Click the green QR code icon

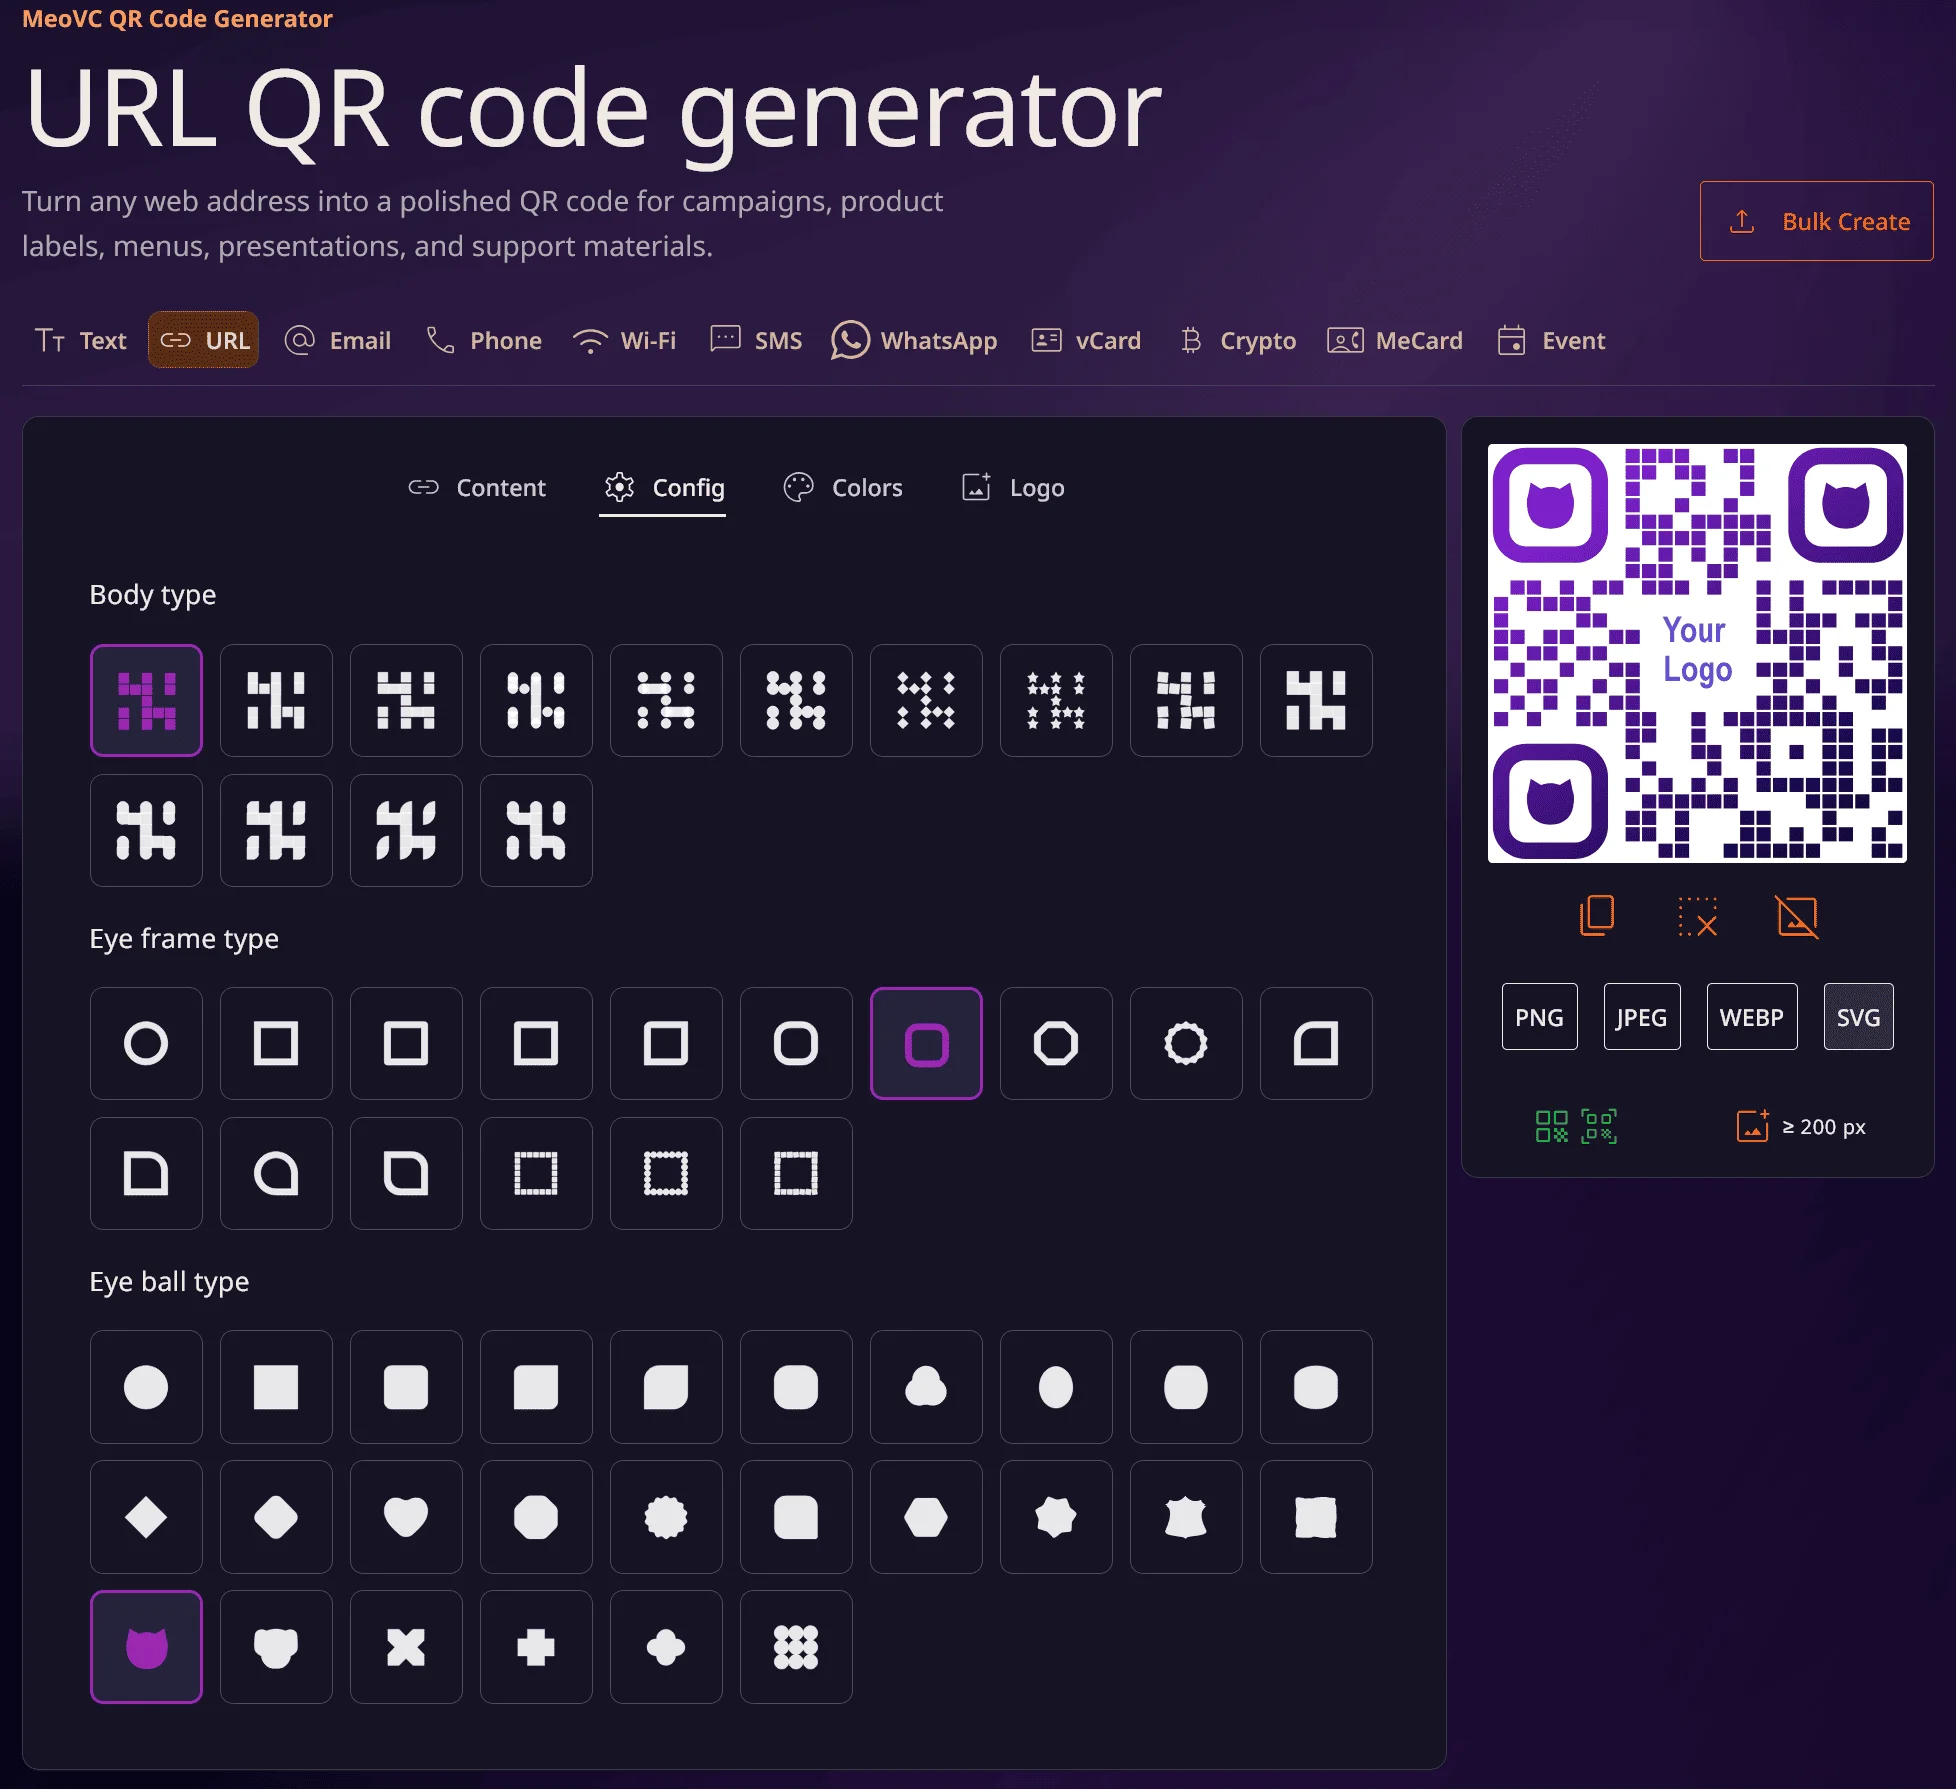[1552, 1126]
